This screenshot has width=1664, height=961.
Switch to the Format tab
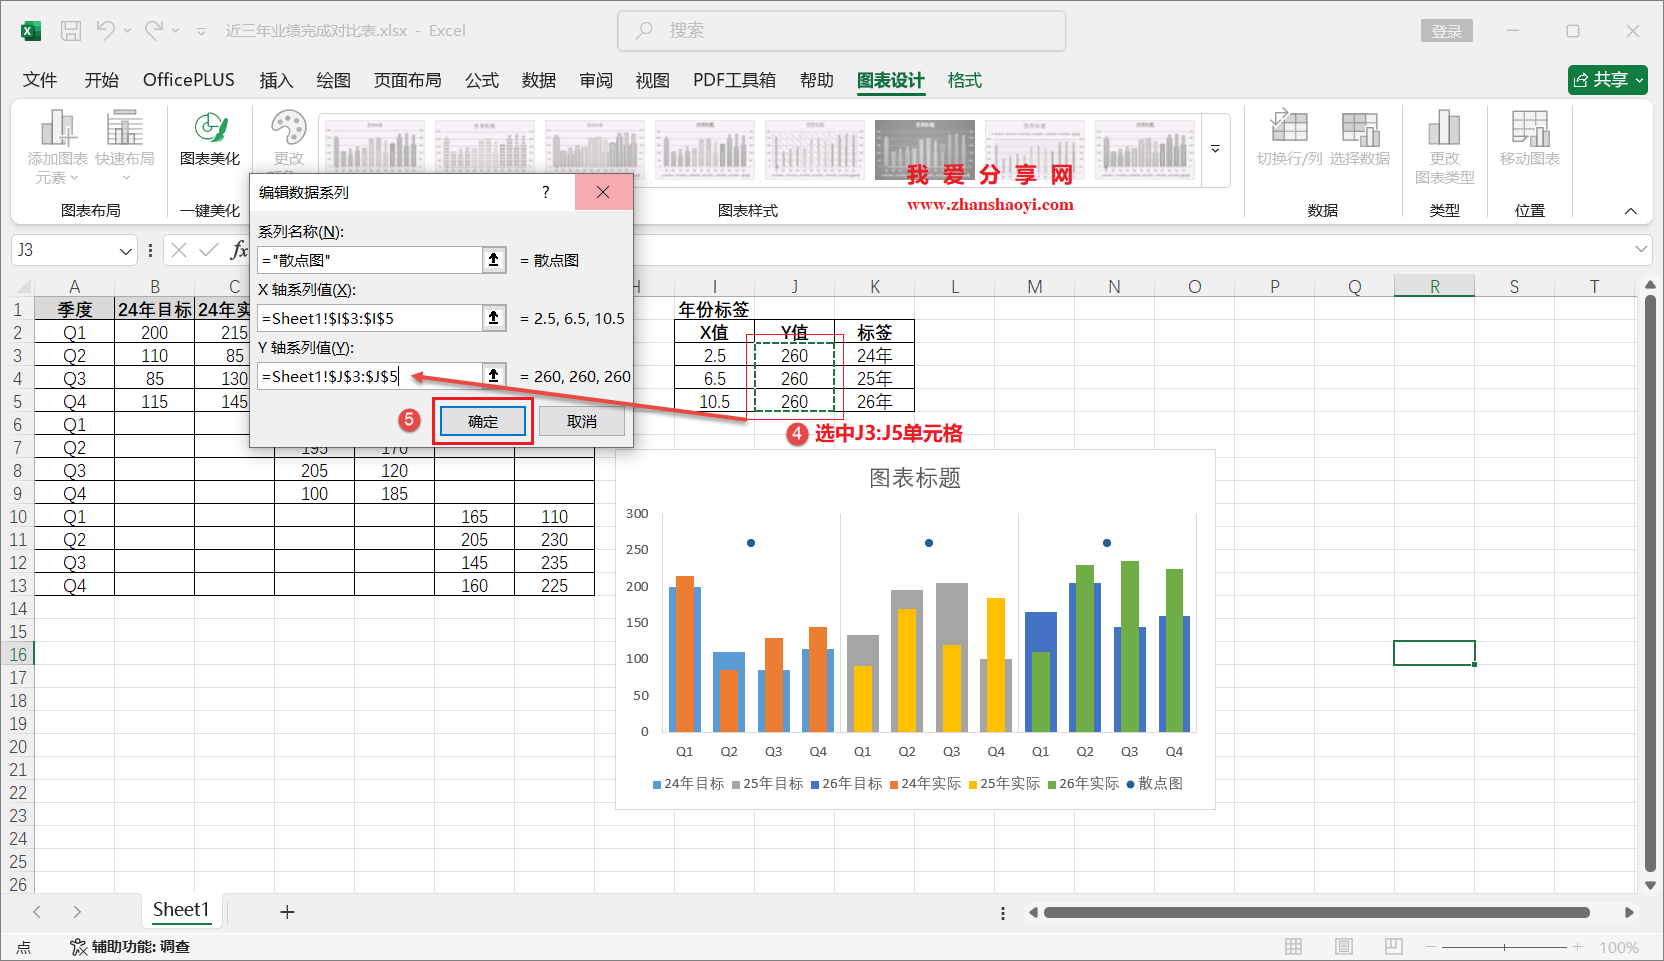965,80
